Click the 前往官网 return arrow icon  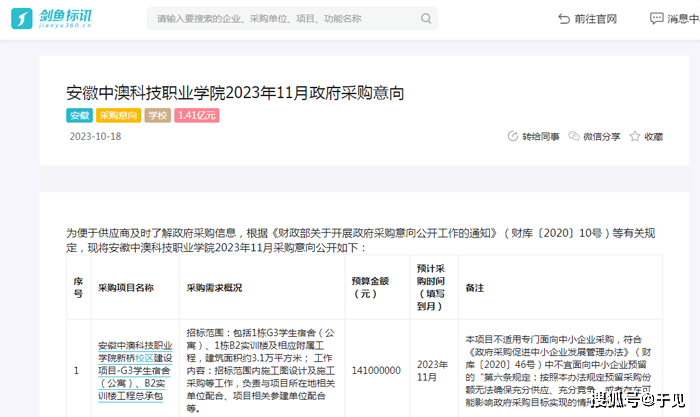pos(564,19)
